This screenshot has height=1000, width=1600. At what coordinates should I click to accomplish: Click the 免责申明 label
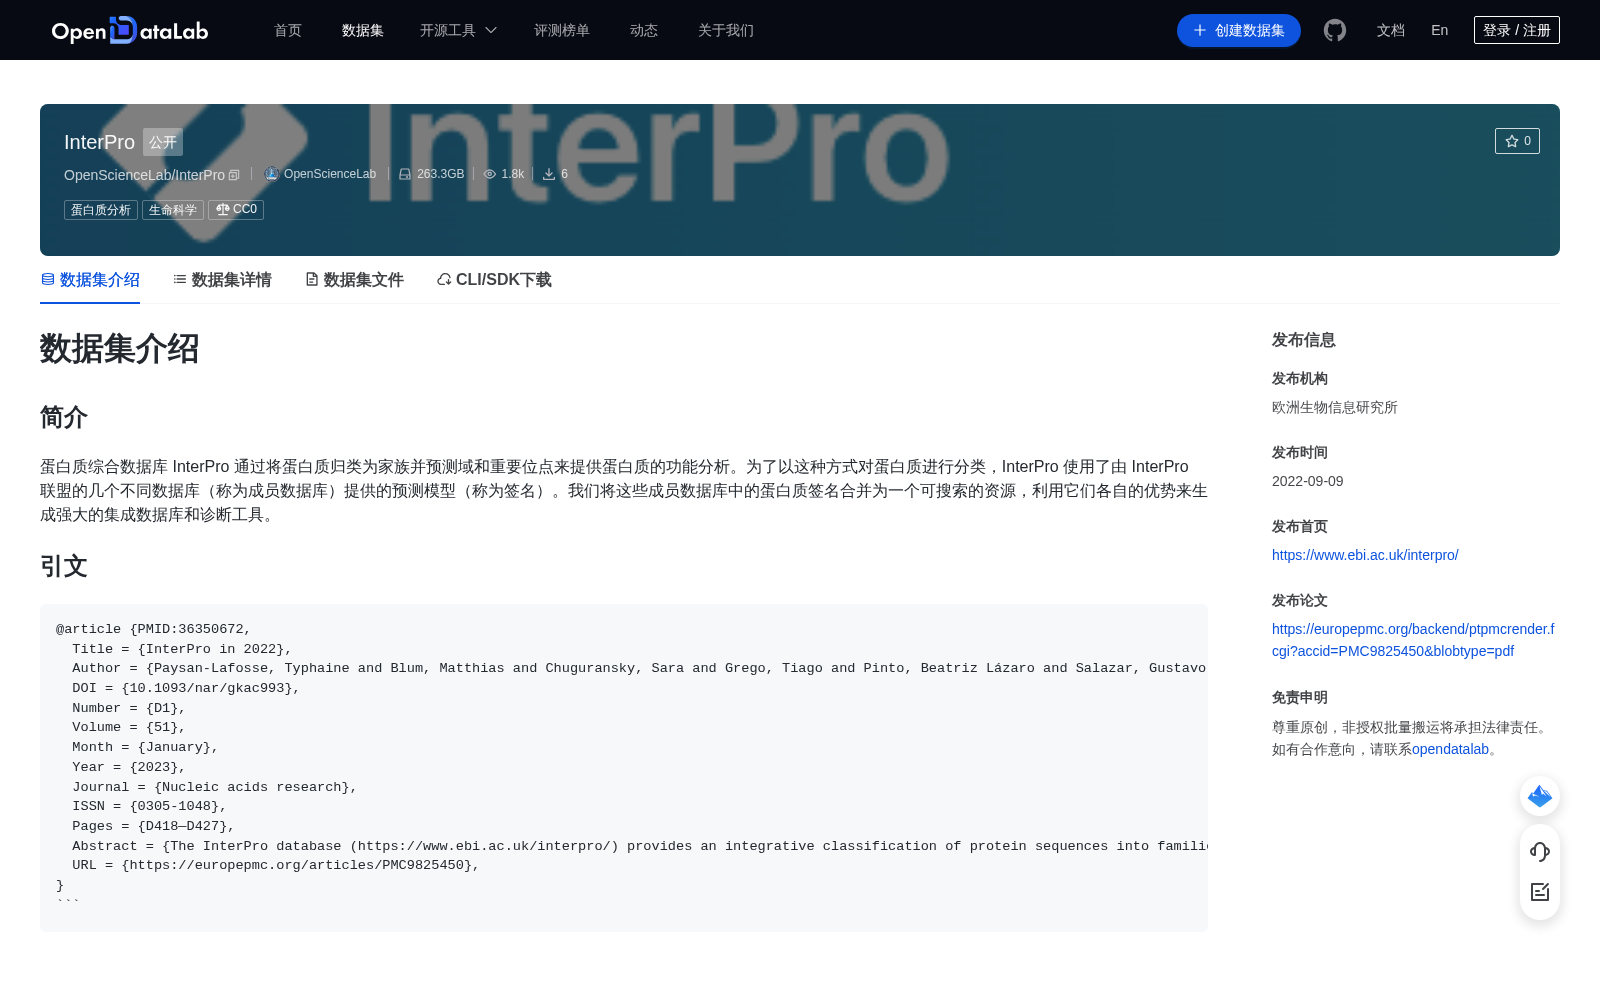(x=1300, y=698)
